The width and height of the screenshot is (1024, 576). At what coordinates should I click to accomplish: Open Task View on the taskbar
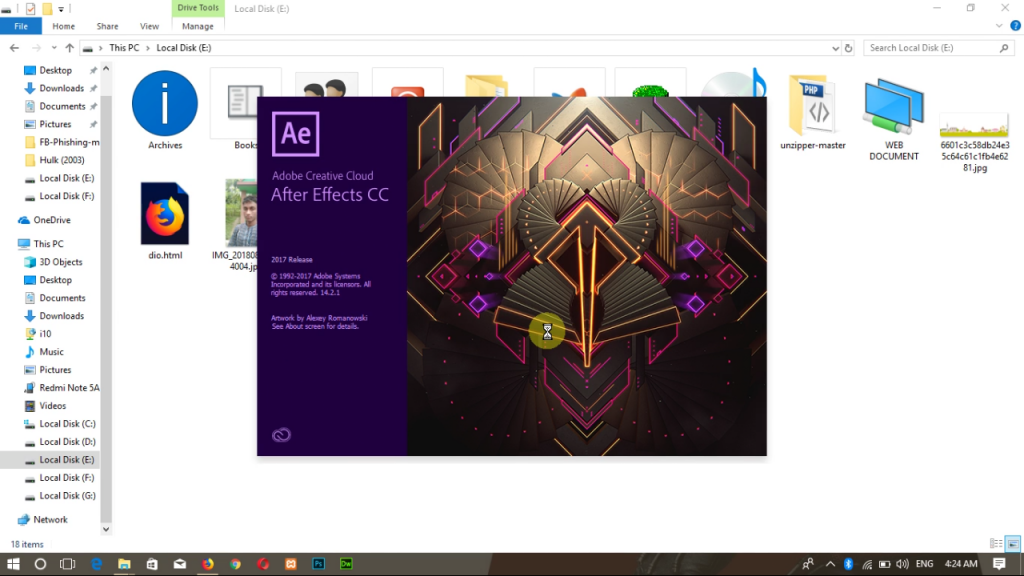(x=67, y=564)
